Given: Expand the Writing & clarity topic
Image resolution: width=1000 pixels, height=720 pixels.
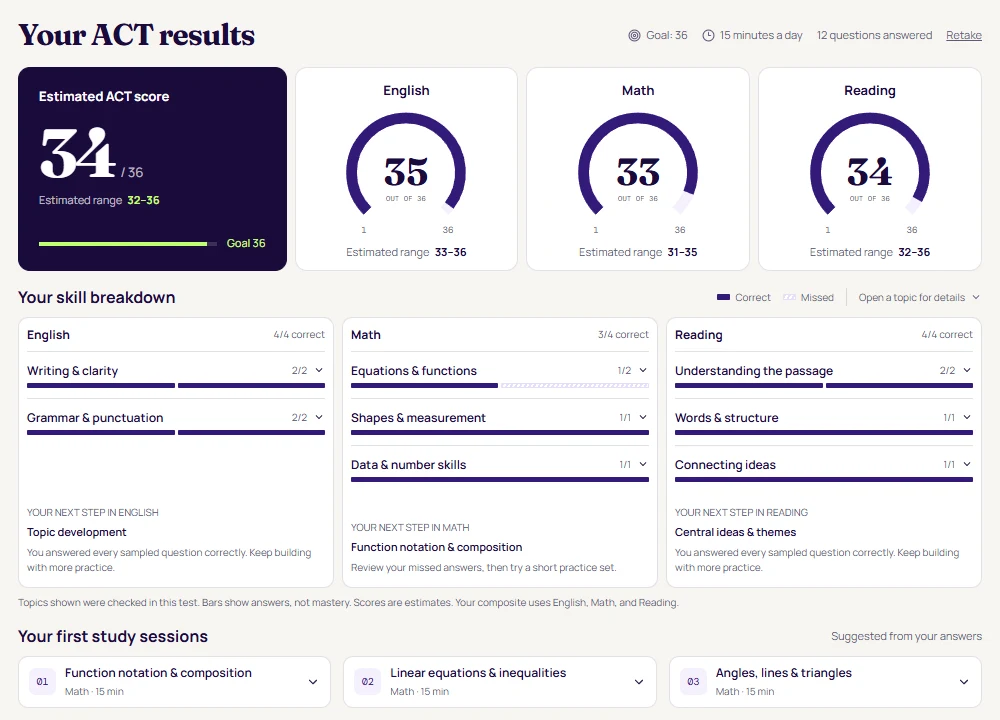Looking at the screenshot, I should pos(319,371).
